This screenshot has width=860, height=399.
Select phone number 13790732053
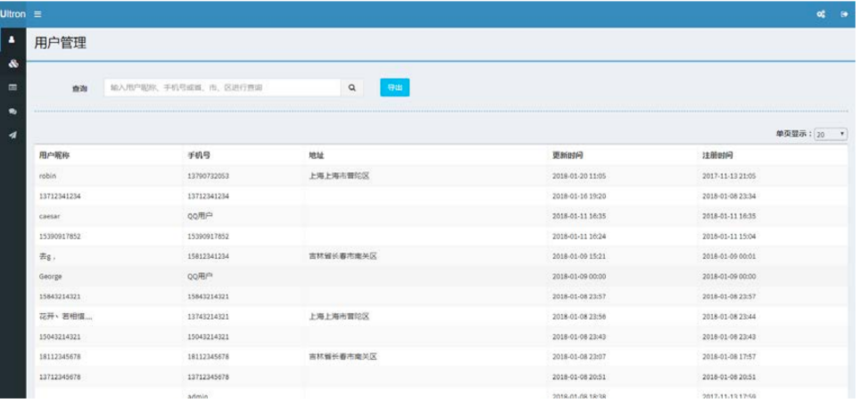click(208, 176)
